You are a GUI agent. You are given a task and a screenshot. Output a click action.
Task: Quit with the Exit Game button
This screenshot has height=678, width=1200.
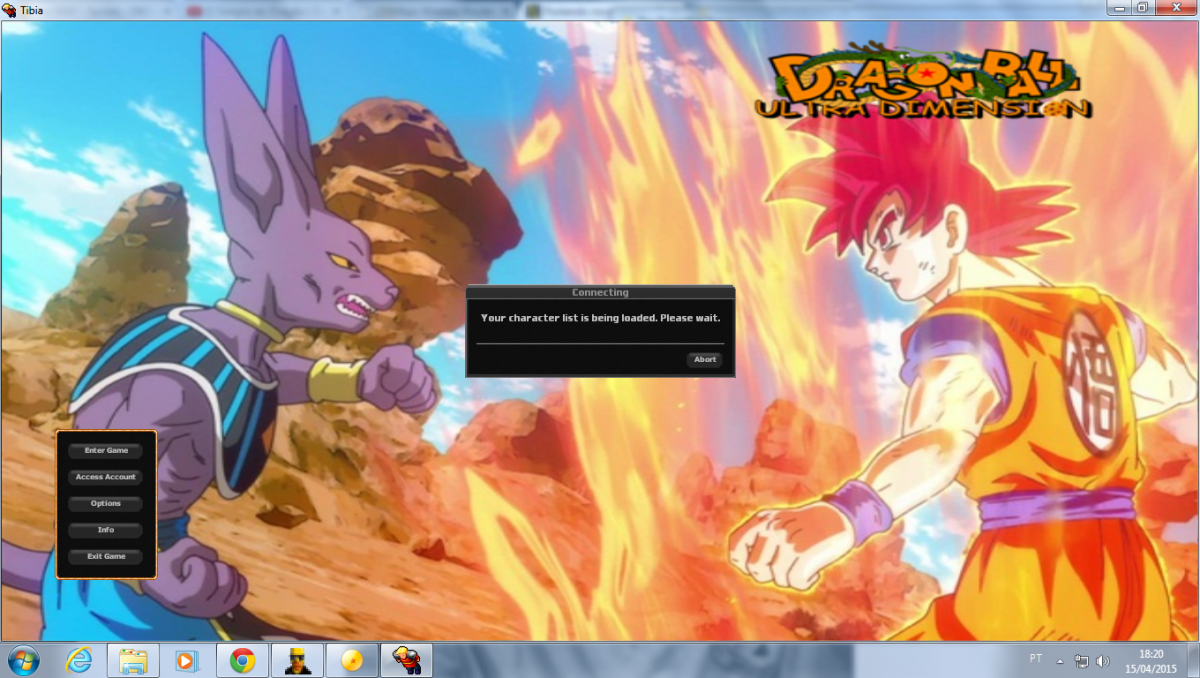tap(106, 556)
